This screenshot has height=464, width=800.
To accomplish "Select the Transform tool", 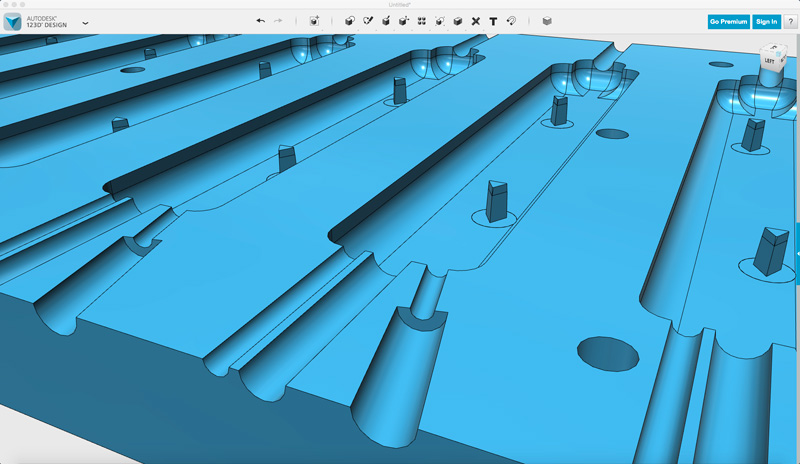I will coord(314,21).
